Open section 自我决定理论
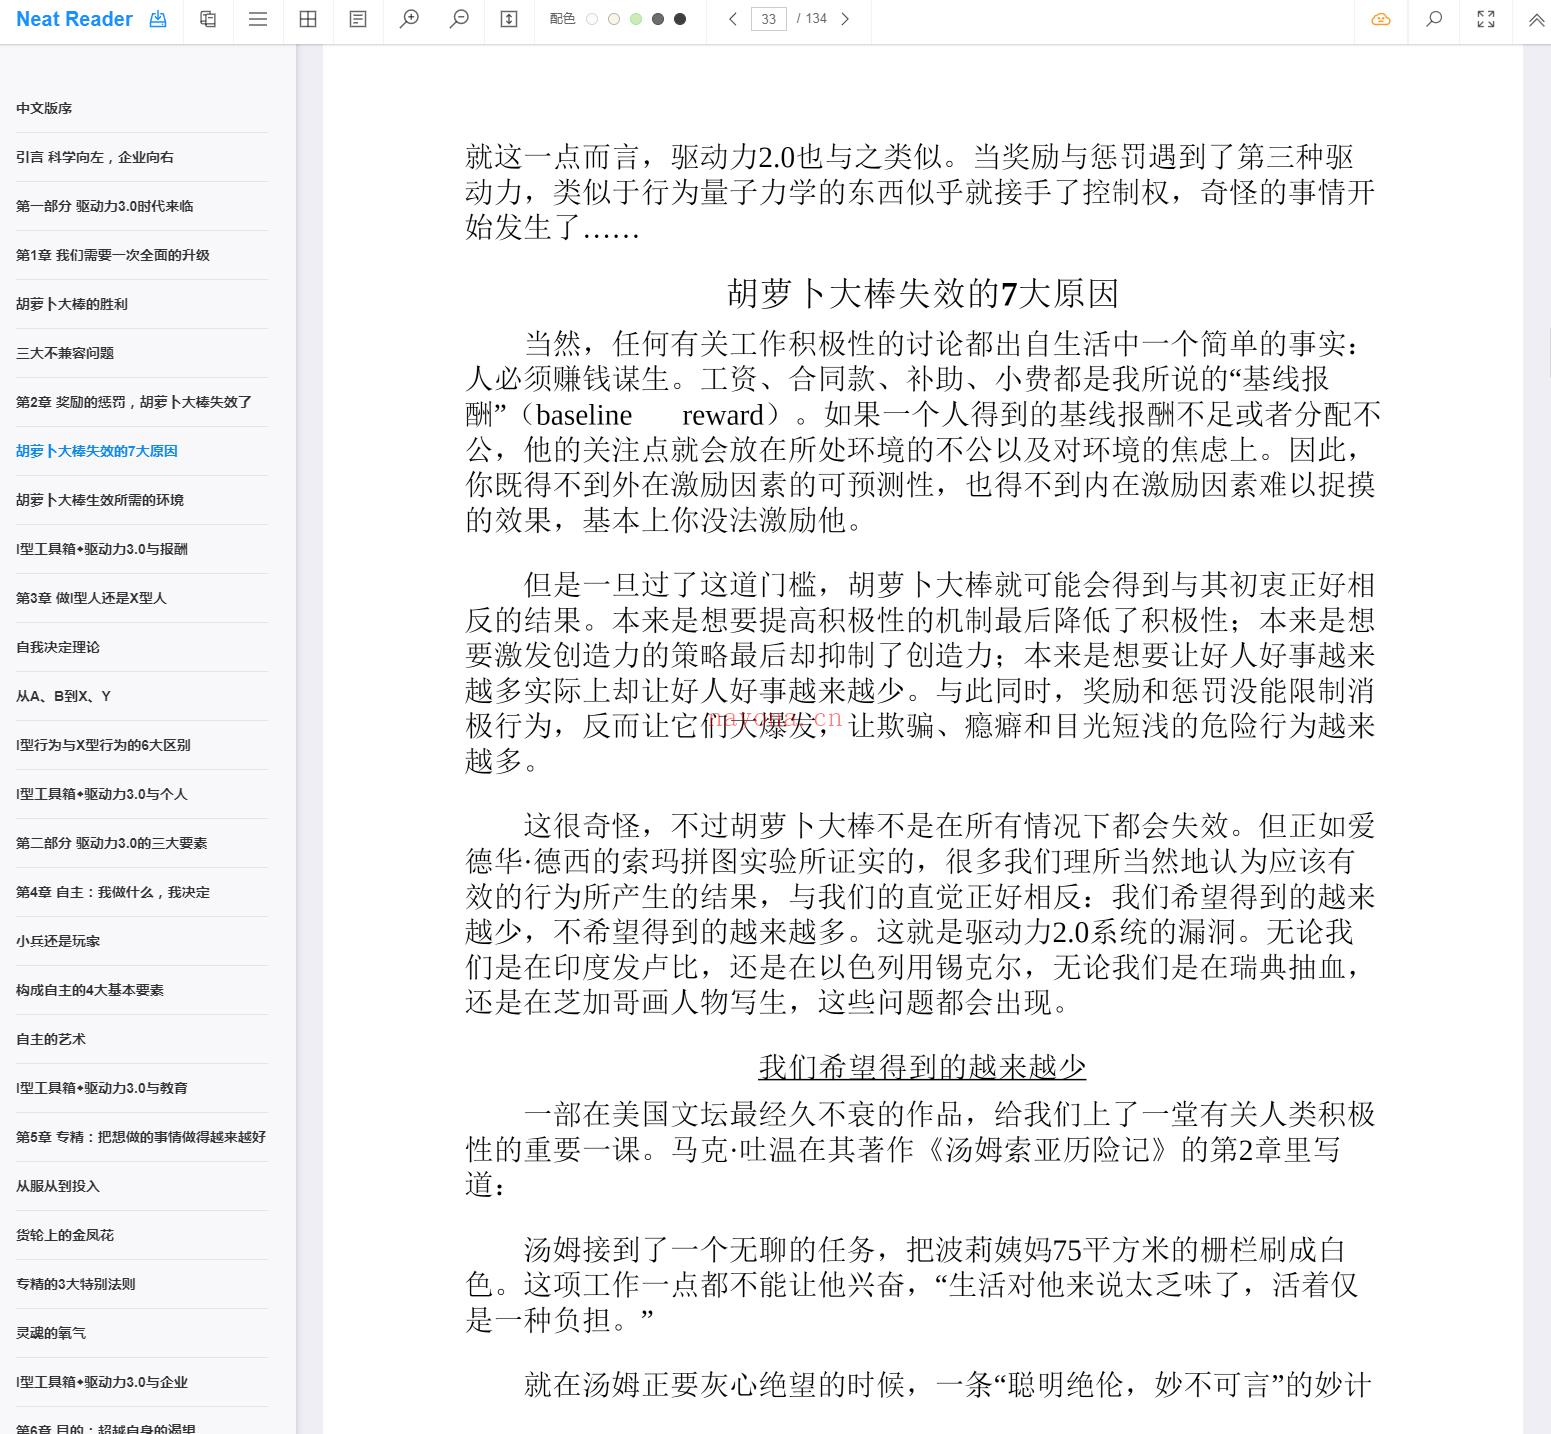This screenshot has height=1434, width=1551. (x=58, y=647)
